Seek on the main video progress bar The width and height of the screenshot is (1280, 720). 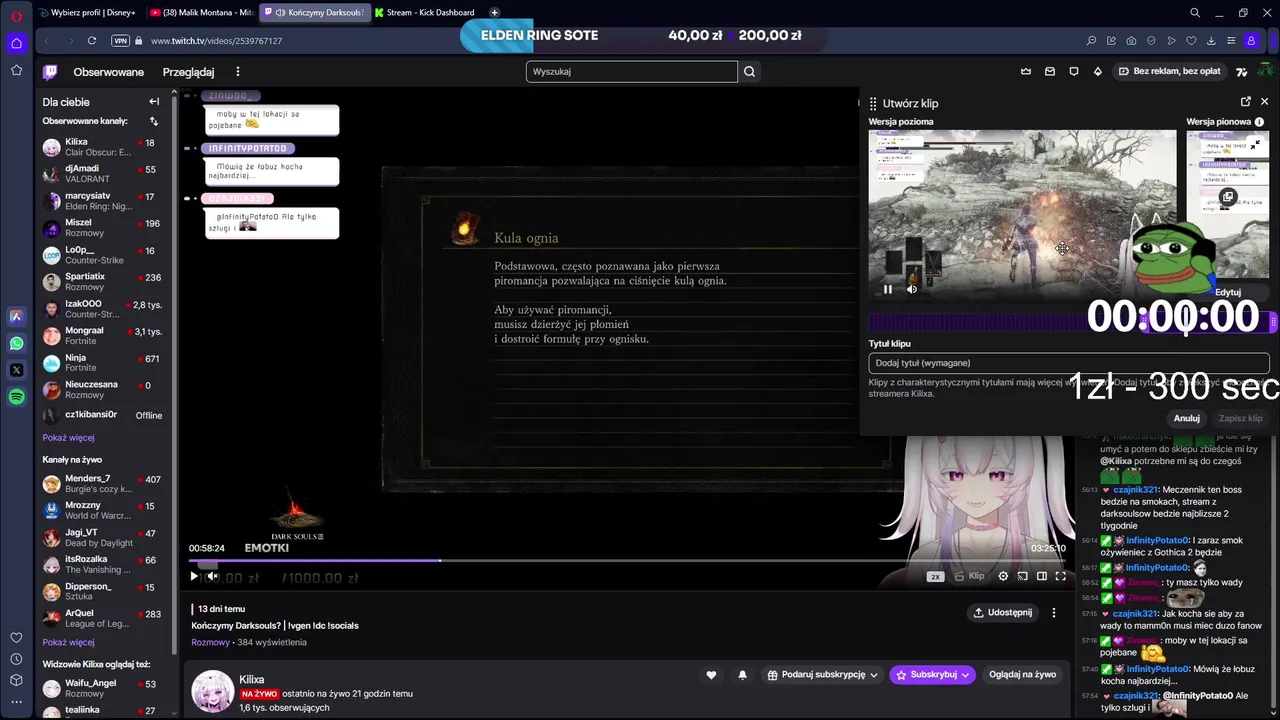[x=627, y=560]
